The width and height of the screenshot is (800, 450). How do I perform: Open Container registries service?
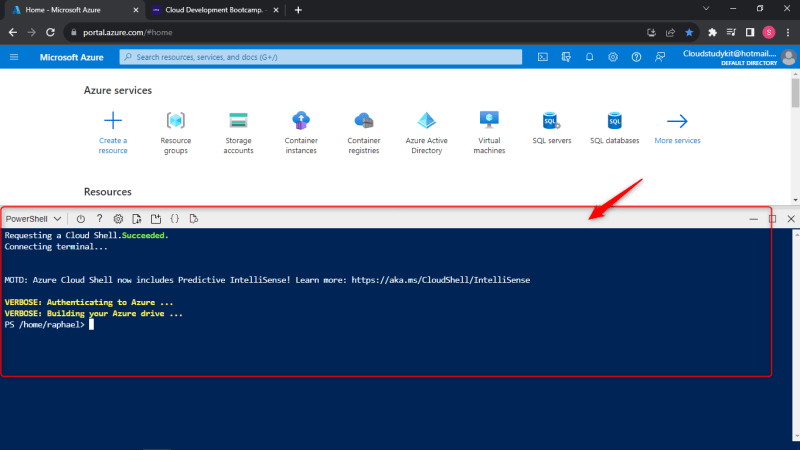pyautogui.click(x=364, y=133)
